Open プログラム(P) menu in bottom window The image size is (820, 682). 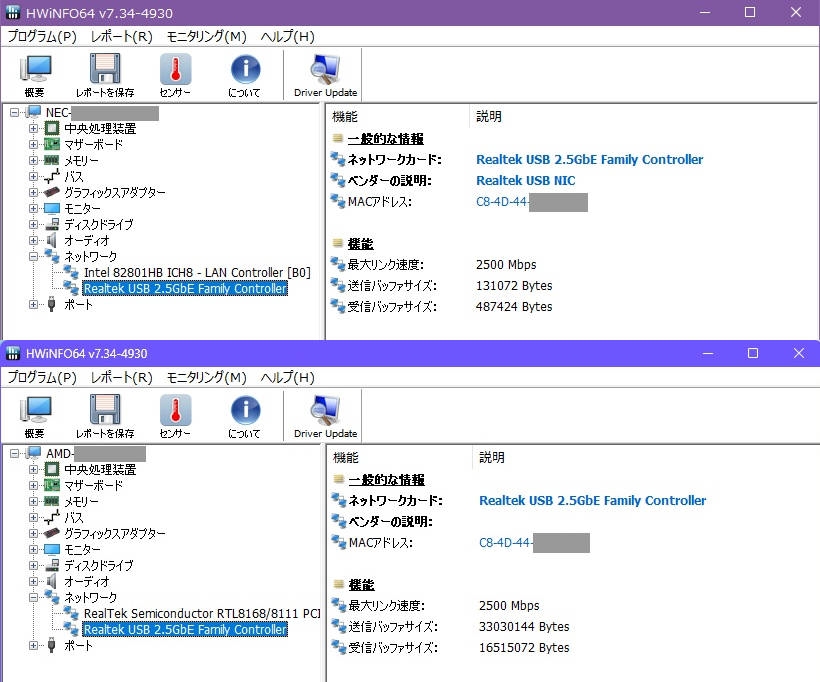42,378
